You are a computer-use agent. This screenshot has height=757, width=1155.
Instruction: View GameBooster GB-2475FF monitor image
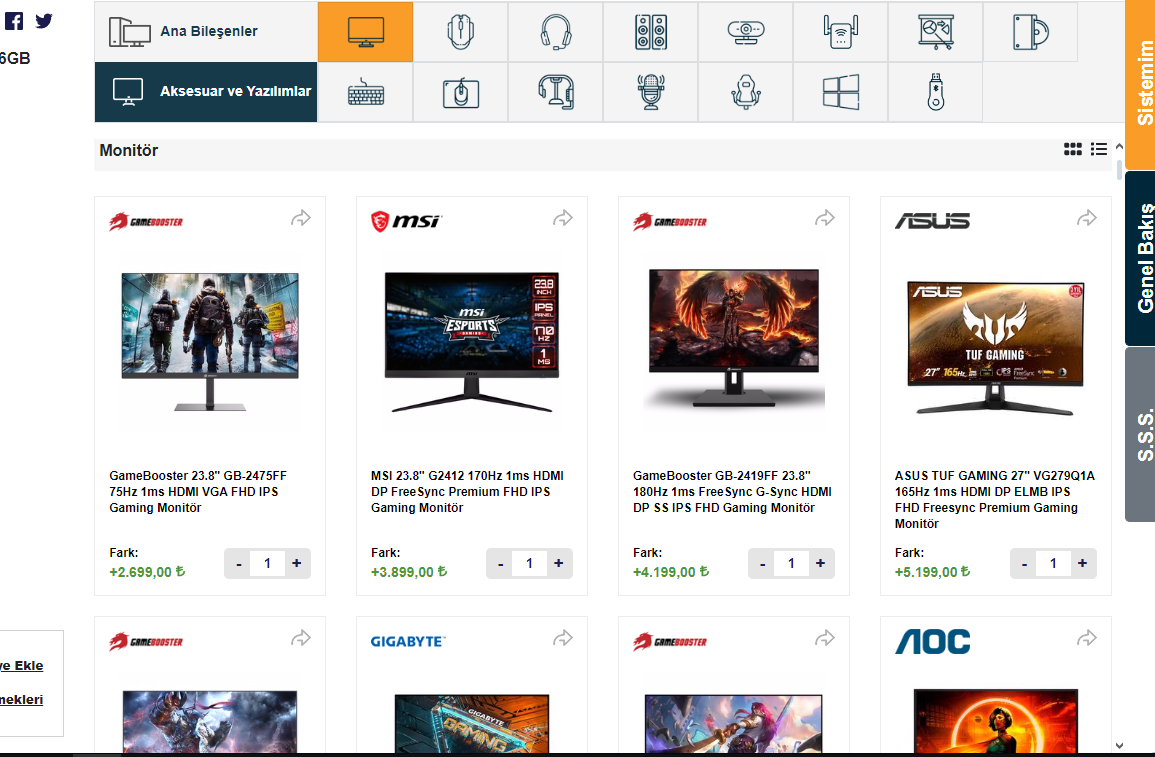(210, 341)
